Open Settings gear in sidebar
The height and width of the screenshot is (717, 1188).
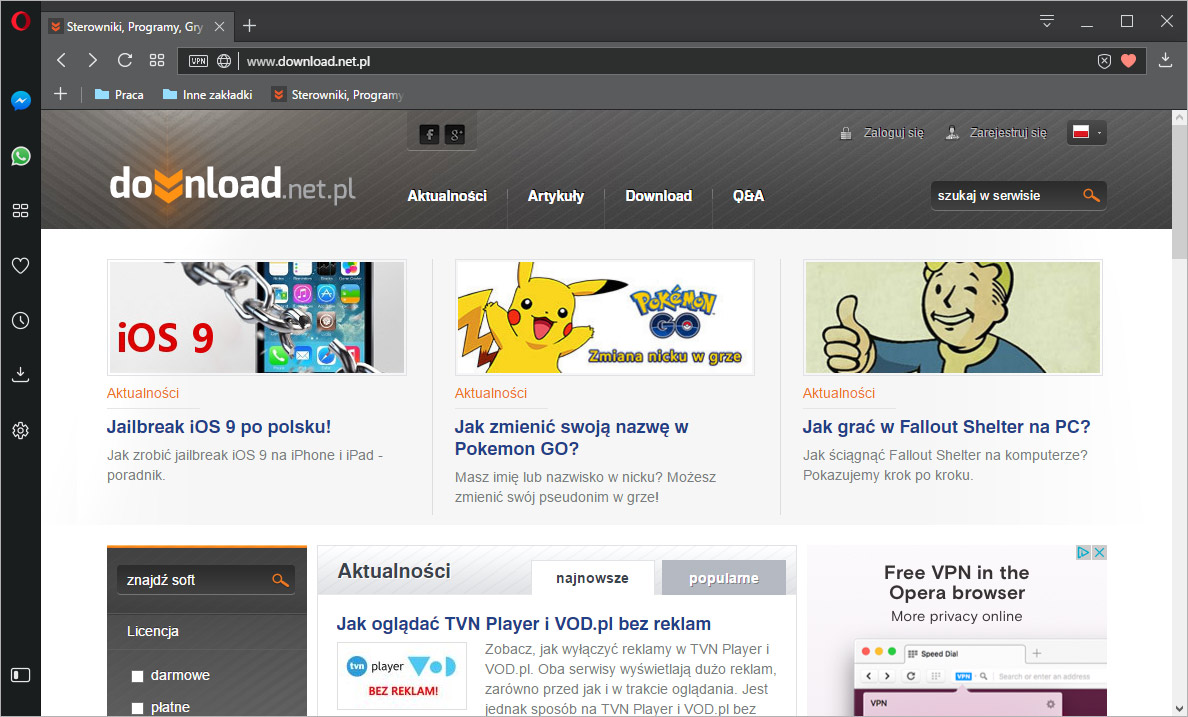pos(20,431)
